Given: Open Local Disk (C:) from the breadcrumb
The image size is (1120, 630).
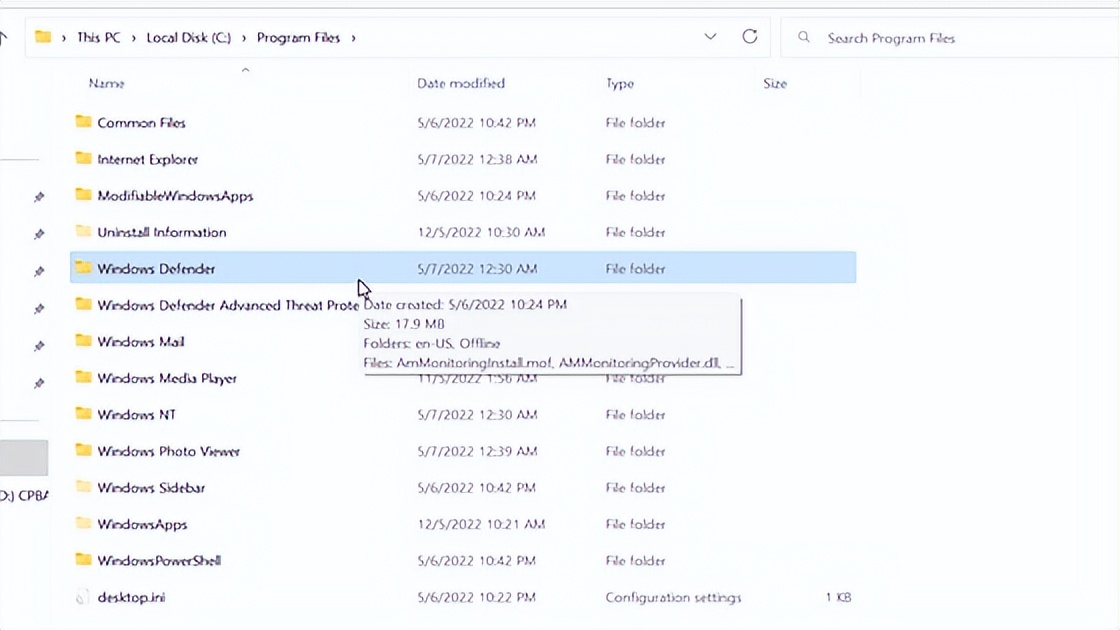Looking at the screenshot, I should (x=190, y=36).
